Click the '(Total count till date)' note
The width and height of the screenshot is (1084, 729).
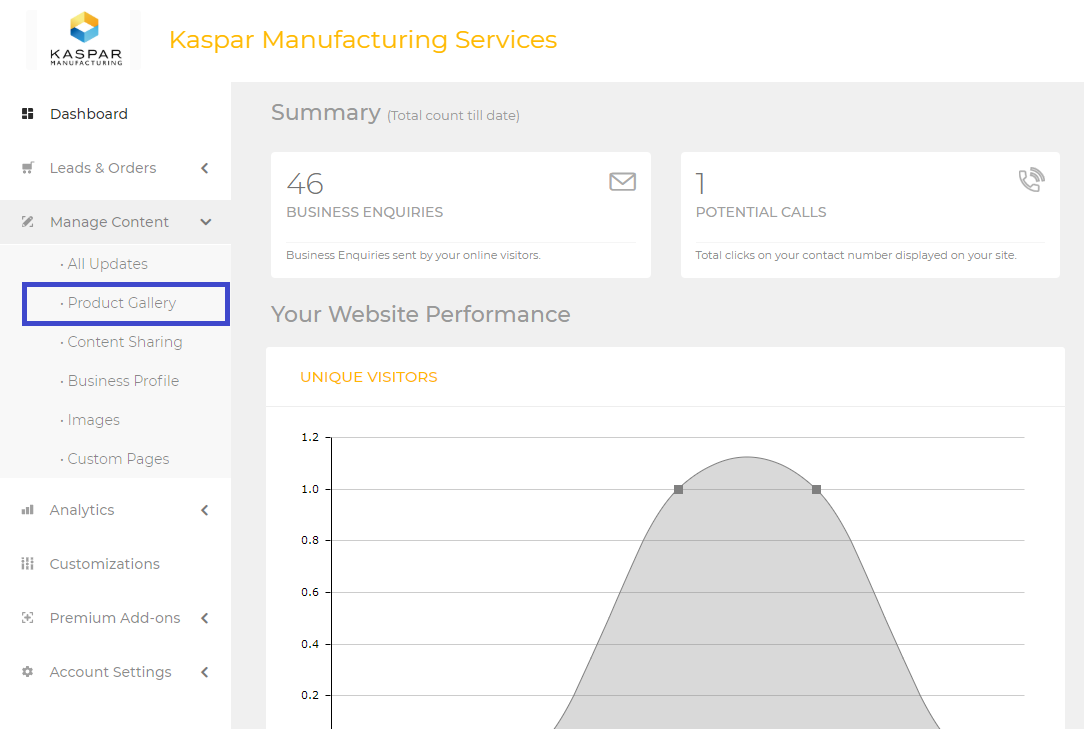click(x=454, y=116)
